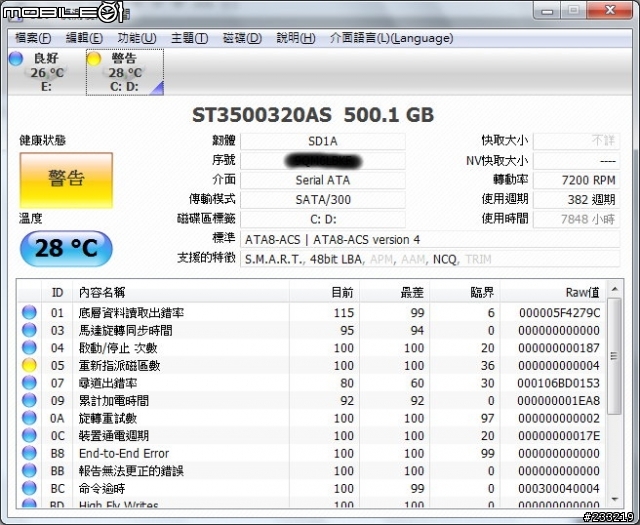The height and width of the screenshot is (525, 640).
Task: Click the Raw值 column header
Action: [553, 292]
